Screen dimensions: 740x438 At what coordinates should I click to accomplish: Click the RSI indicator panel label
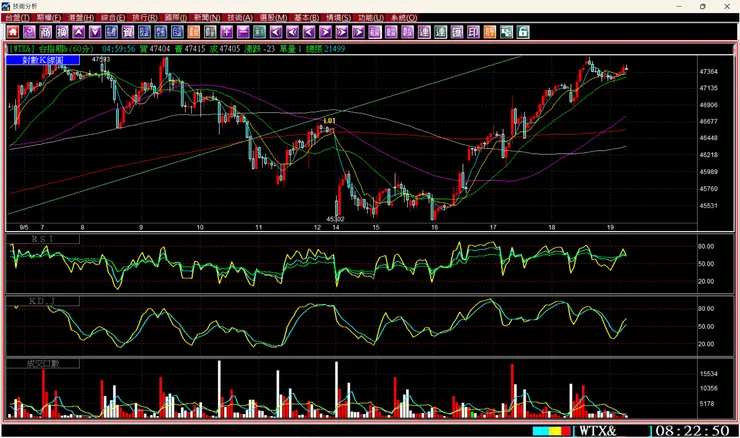click(x=43, y=239)
